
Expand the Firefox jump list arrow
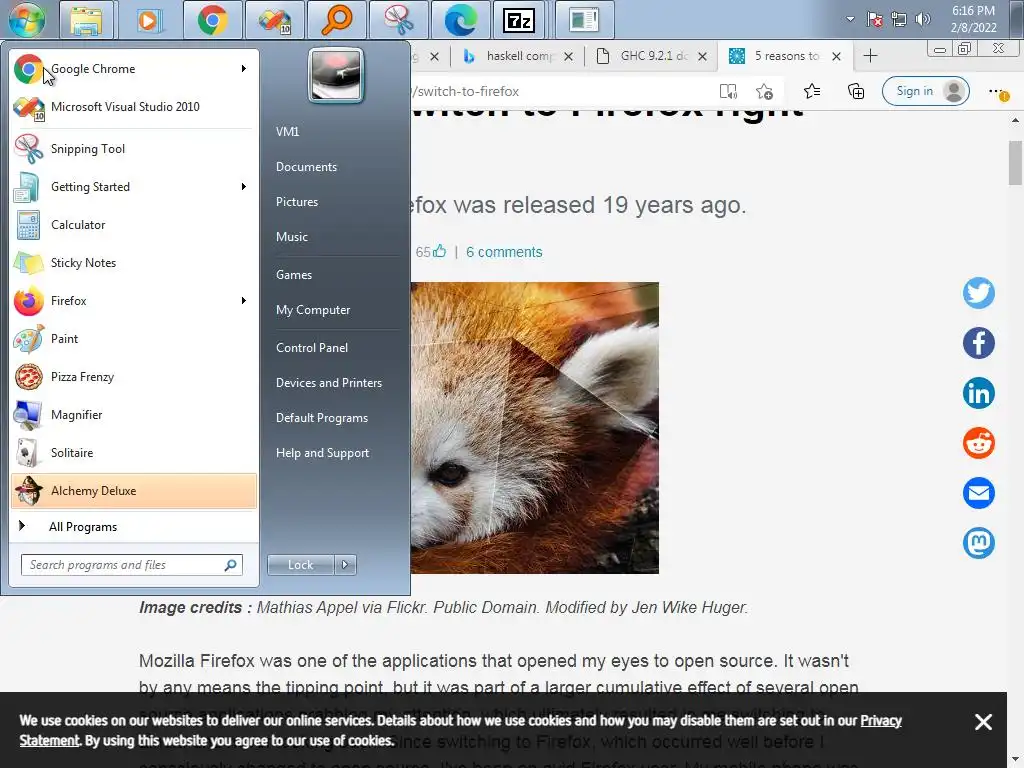244,300
